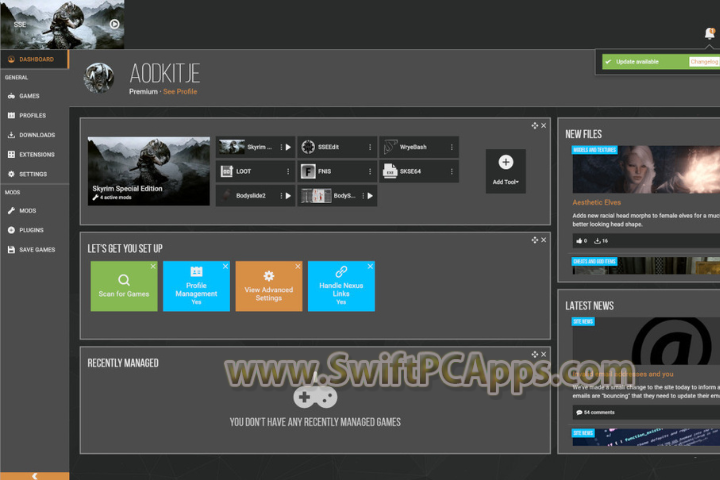The image size is (720, 480).
Task: Click the endorsements thumbs-up icon under Aesthetic Elves
Action: 579,241
